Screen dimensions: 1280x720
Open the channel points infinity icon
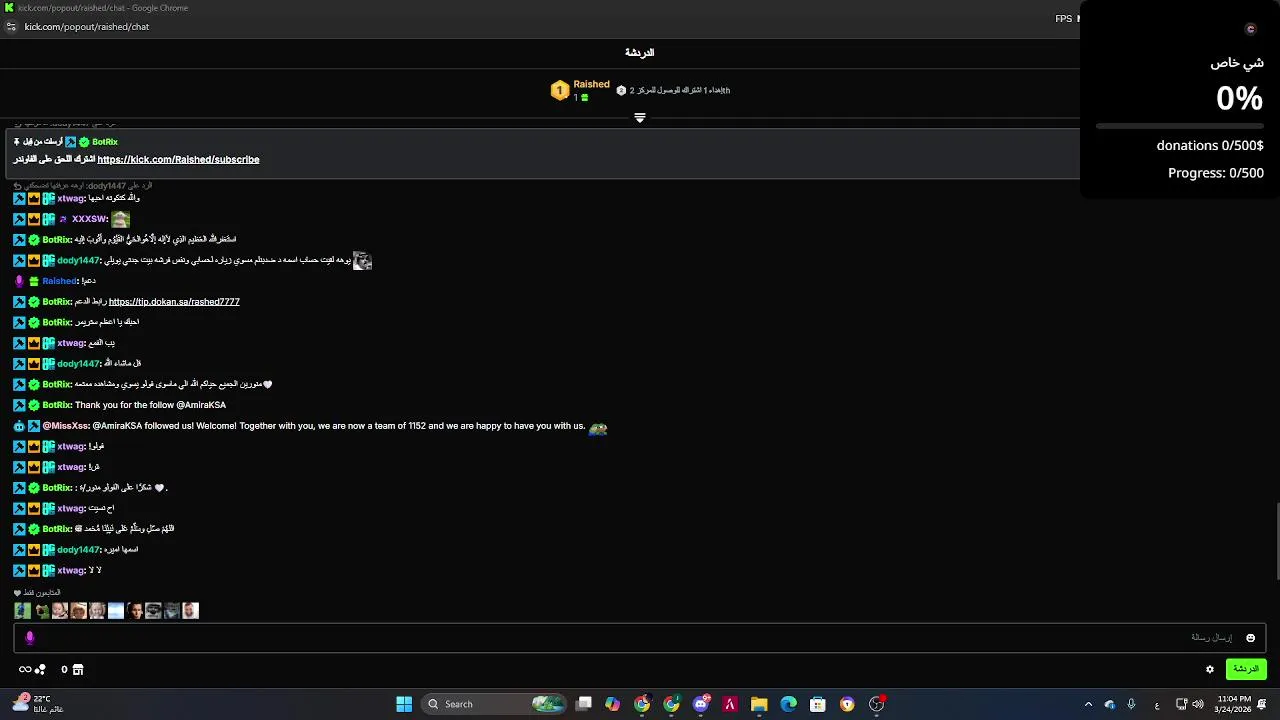pos(25,669)
